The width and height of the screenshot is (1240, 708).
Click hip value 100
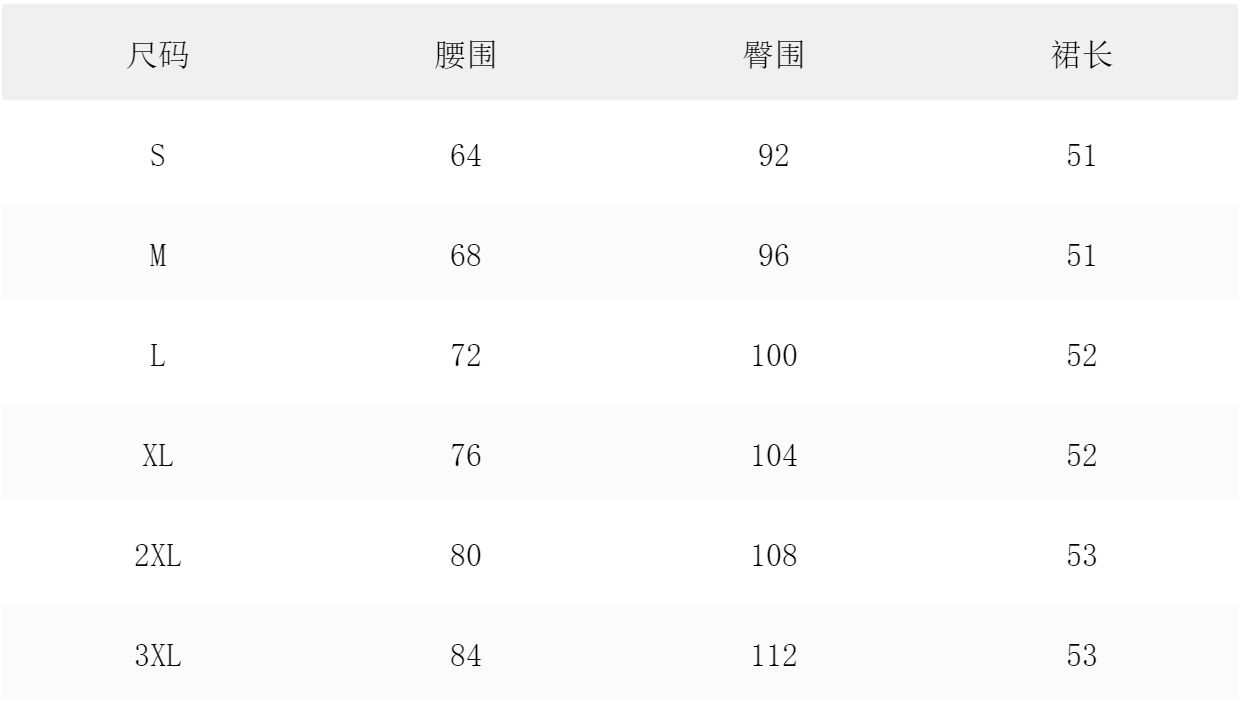click(x=773, y=357)
